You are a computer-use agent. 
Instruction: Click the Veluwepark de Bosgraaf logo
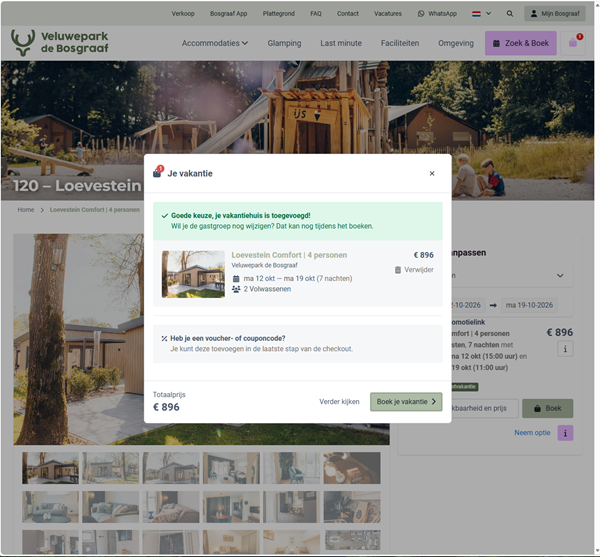pyautogui.click(x=60, y=43)
